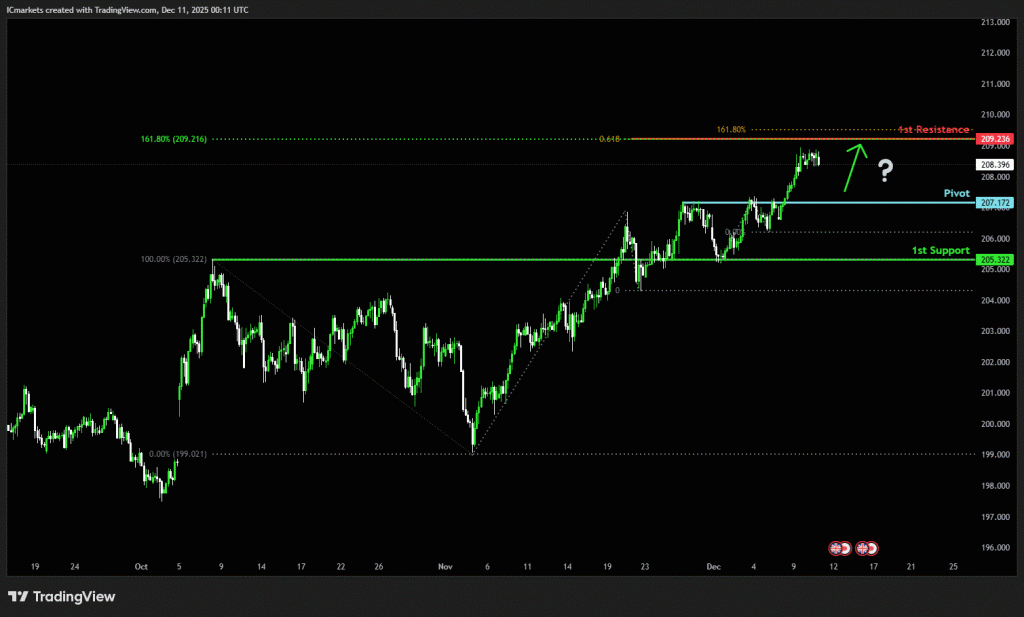Click the second UK flag event icon
This screenshot has width=1024, height=617.
click(x=861, y=548)
